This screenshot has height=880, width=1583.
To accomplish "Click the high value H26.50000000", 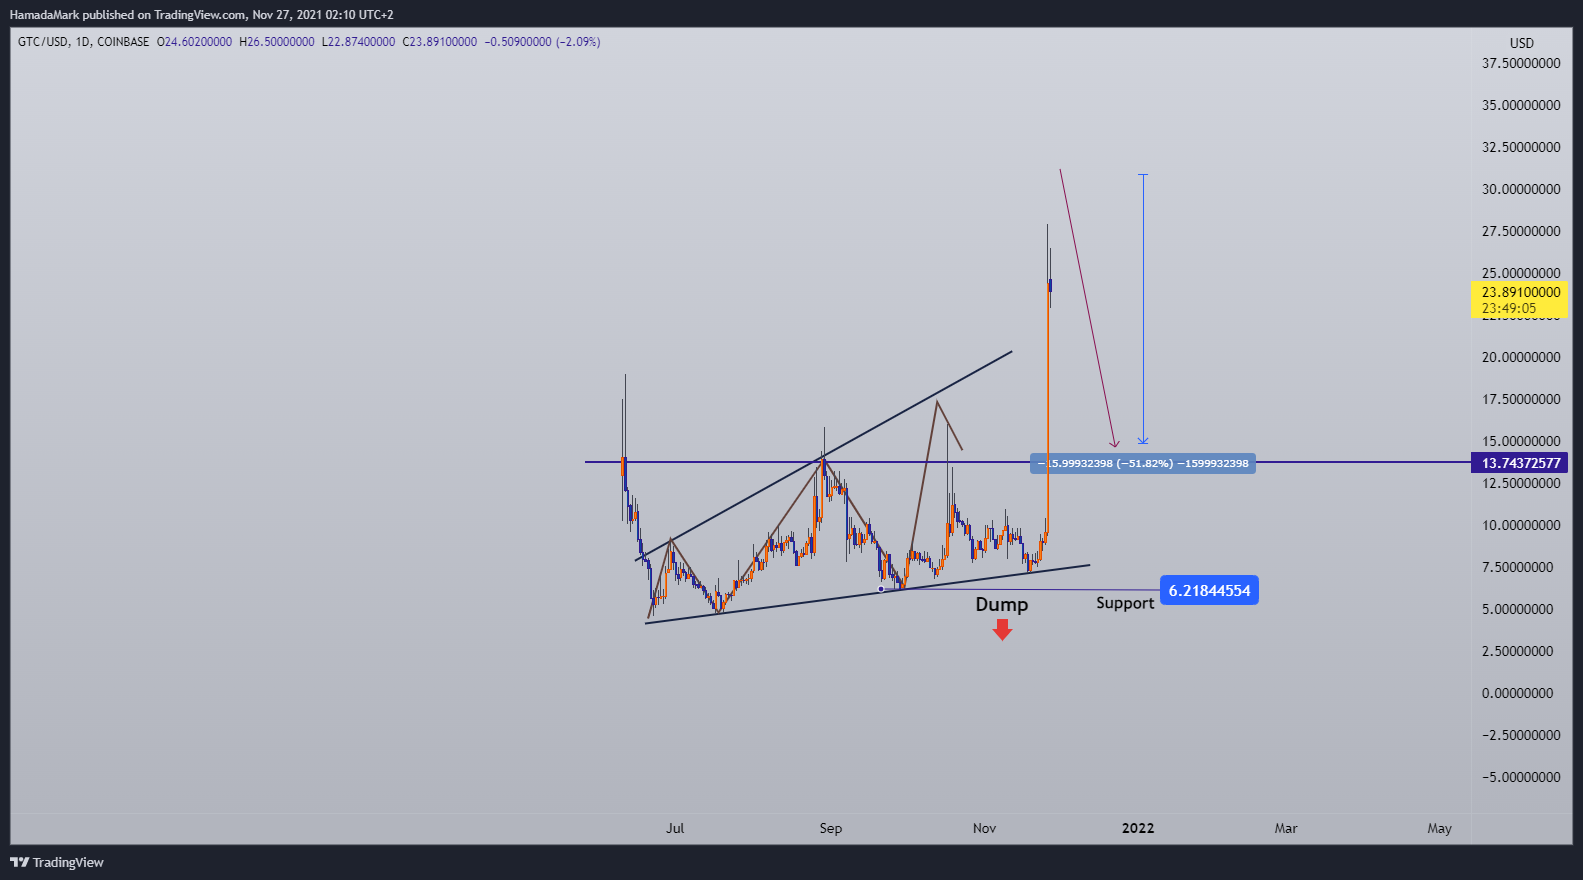I will pyautogui.click(x=277, y=42).
